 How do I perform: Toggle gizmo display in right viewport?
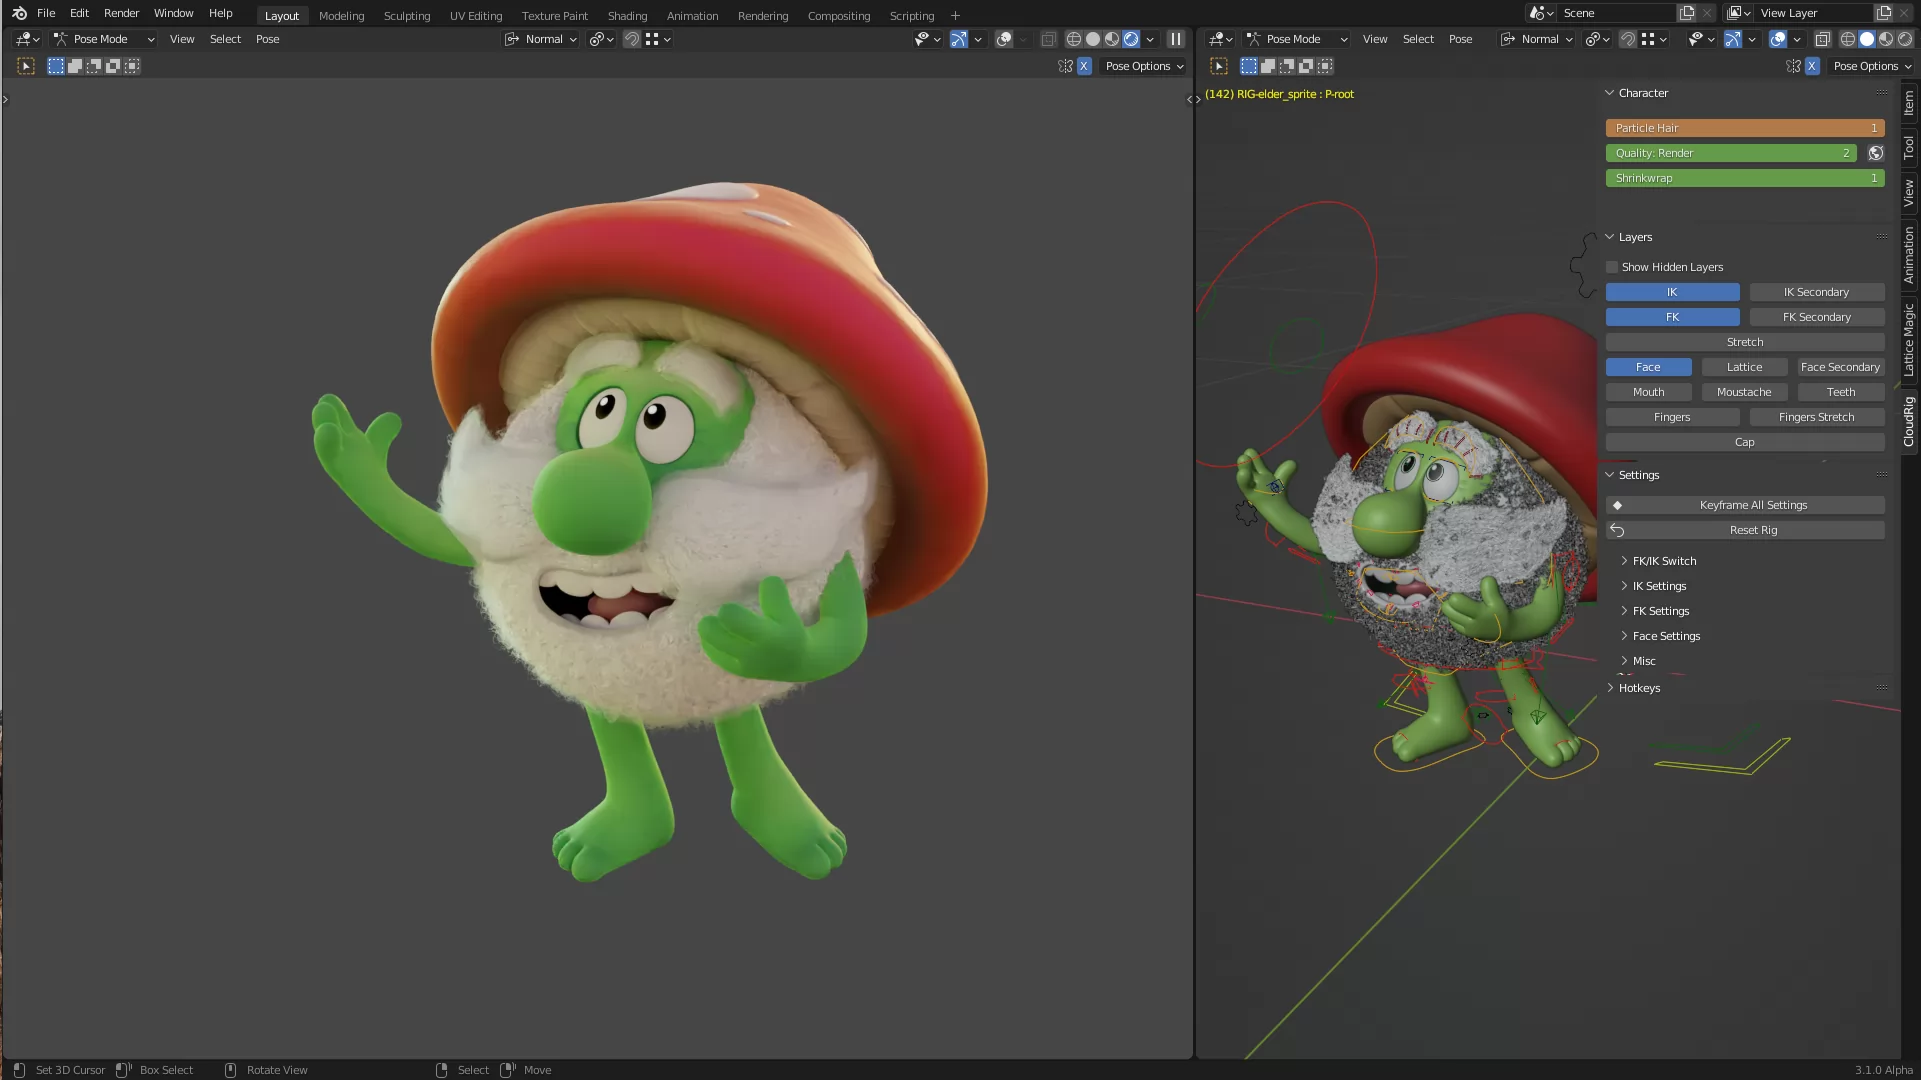point(1732,39)
